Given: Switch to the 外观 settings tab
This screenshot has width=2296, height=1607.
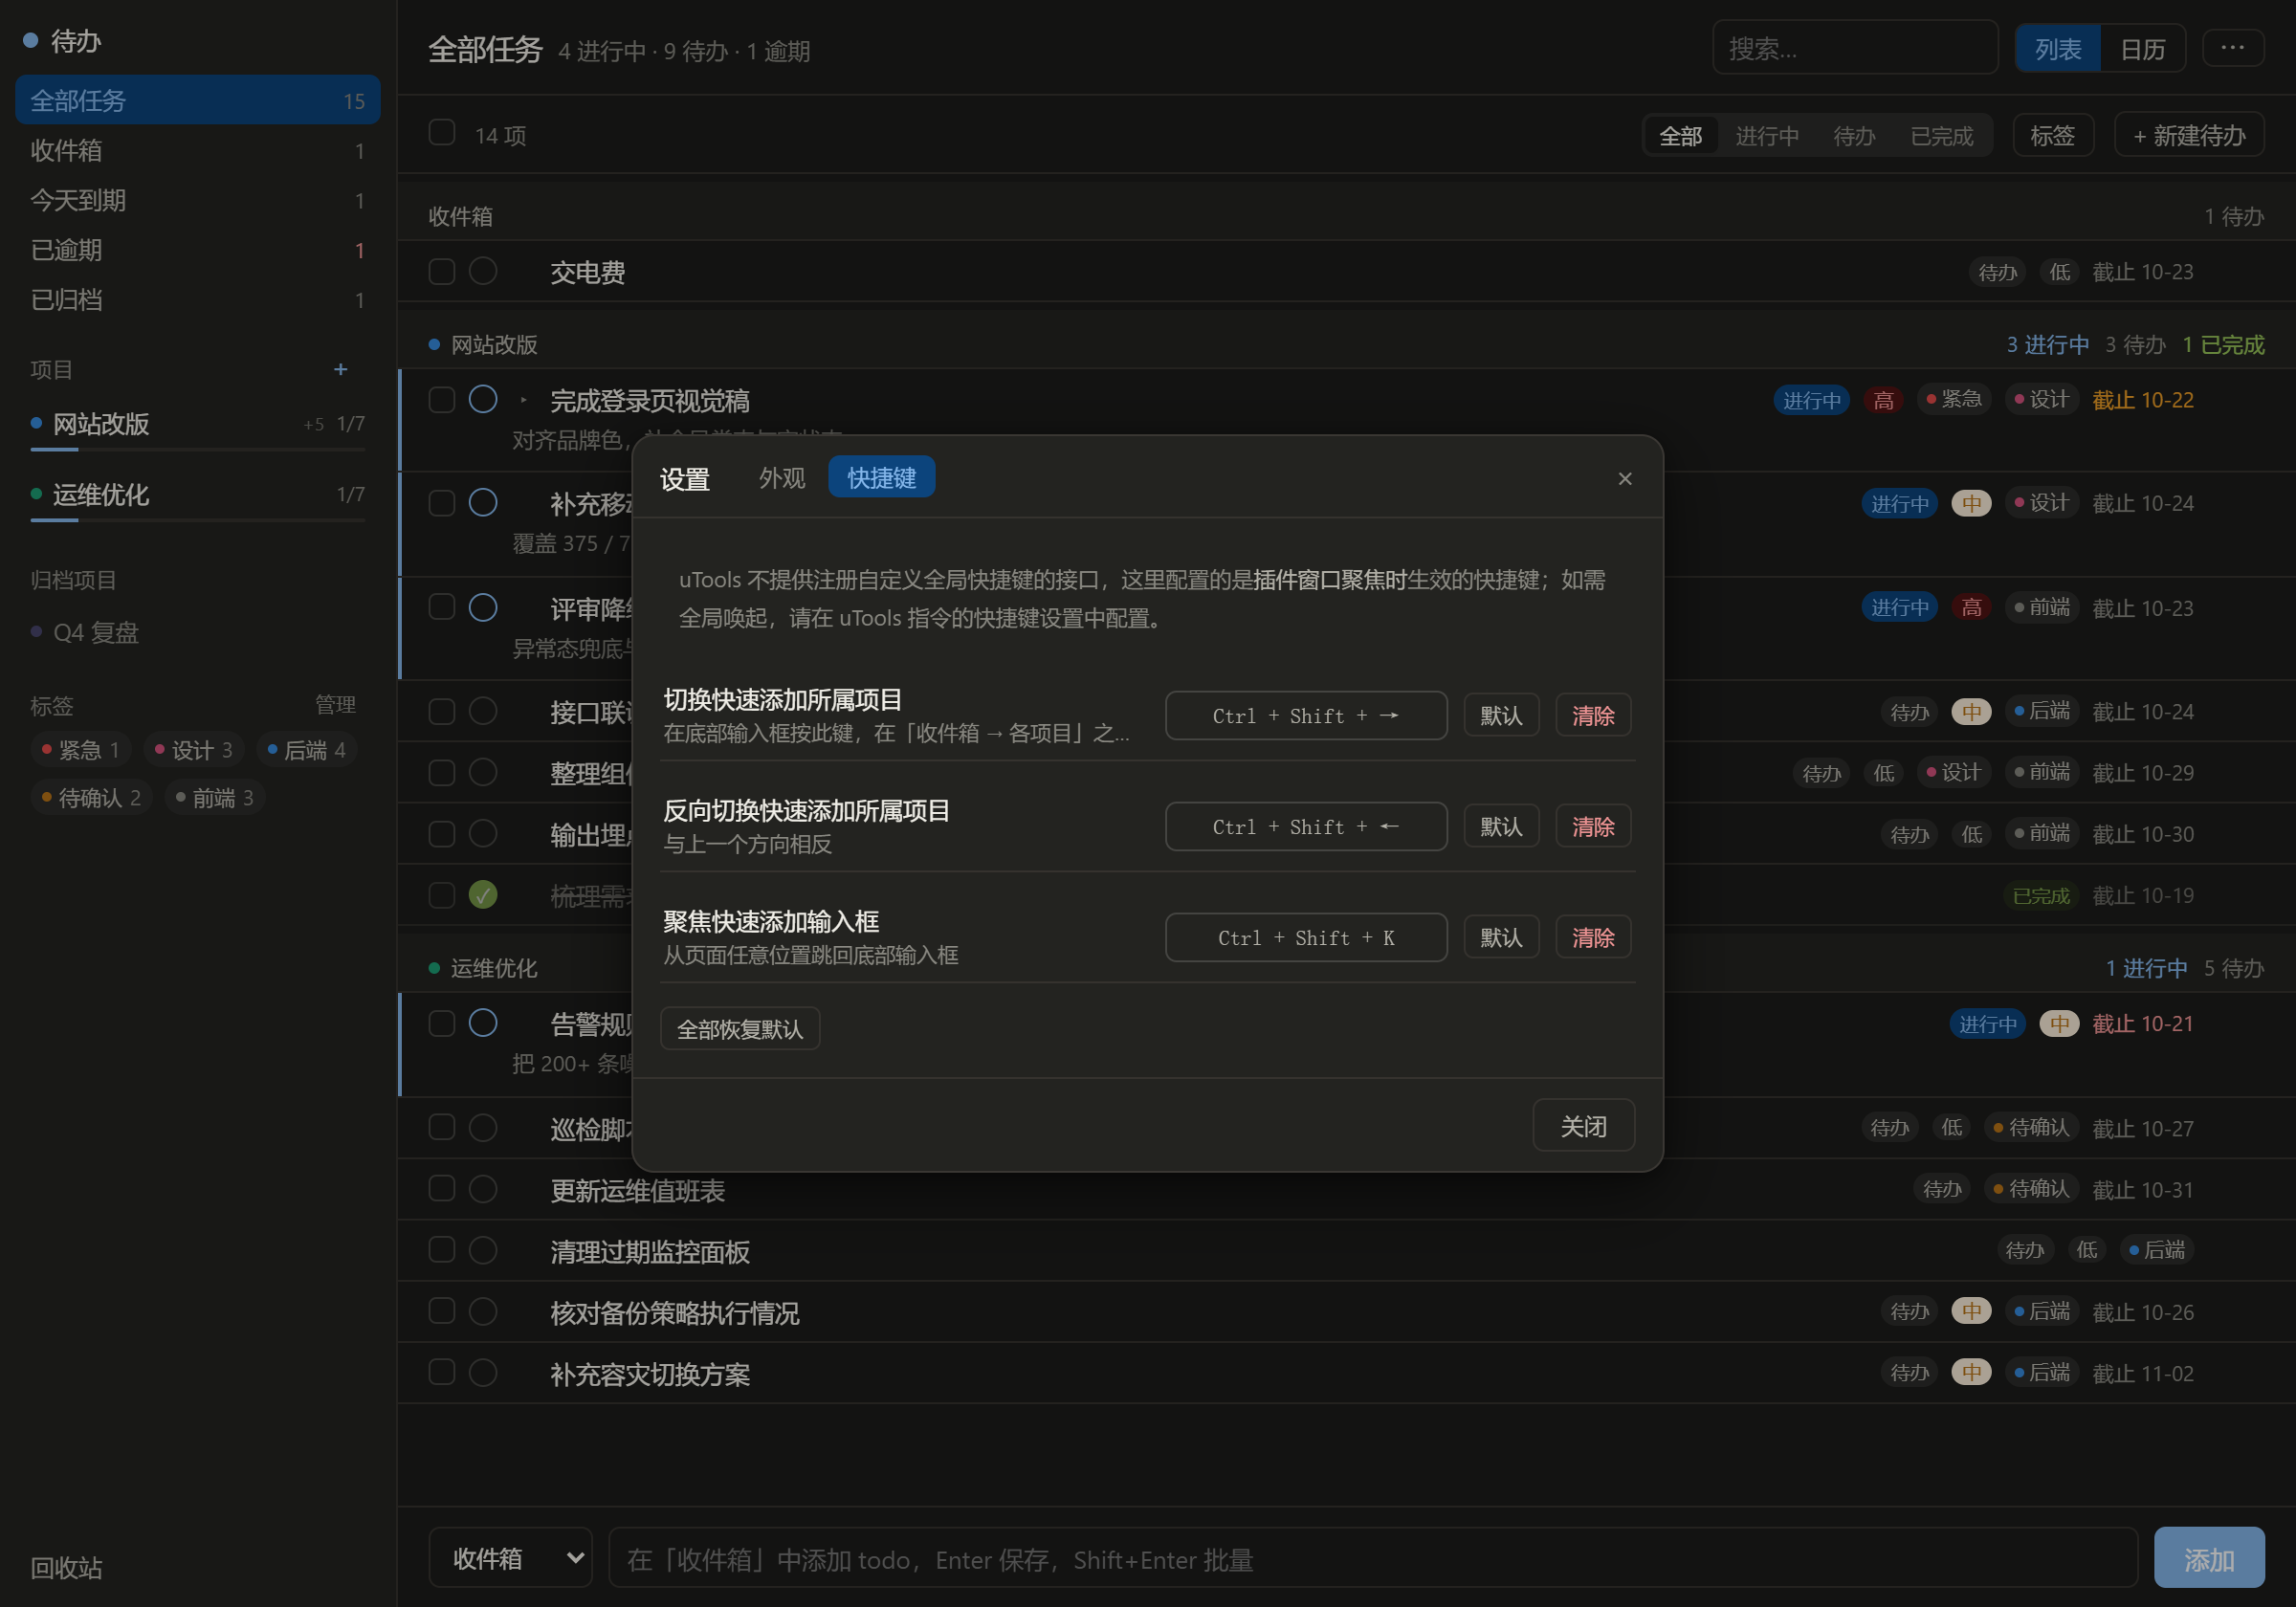Looking at the screenshot, I should (781, 477).
